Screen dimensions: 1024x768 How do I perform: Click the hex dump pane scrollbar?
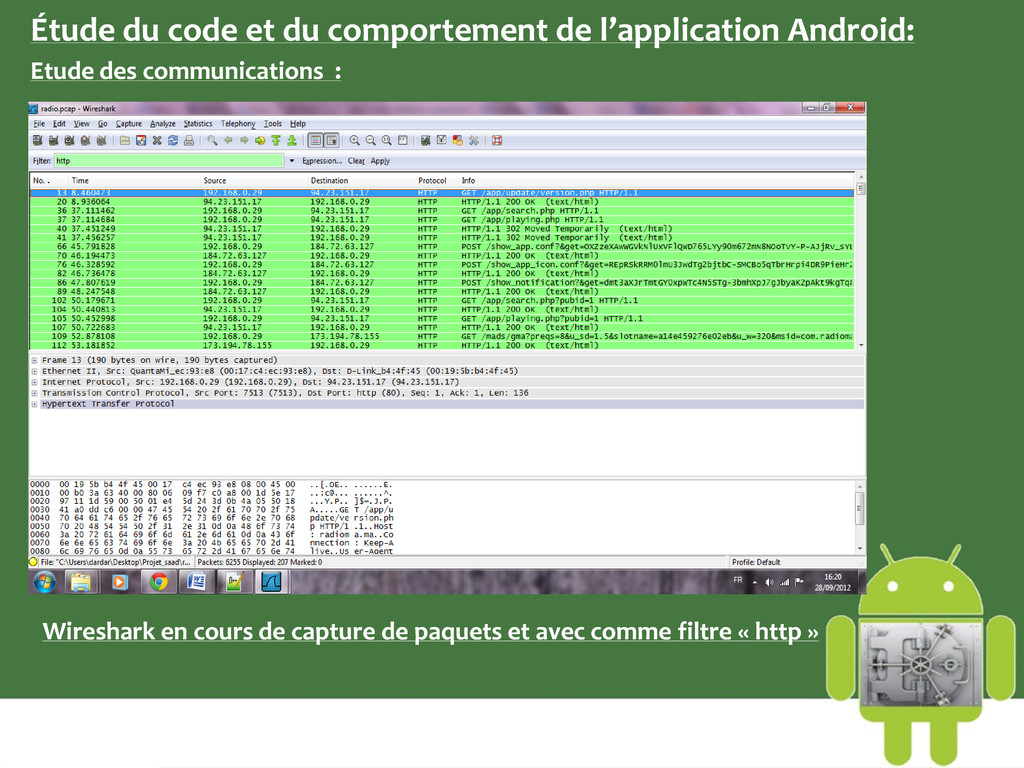860,517
